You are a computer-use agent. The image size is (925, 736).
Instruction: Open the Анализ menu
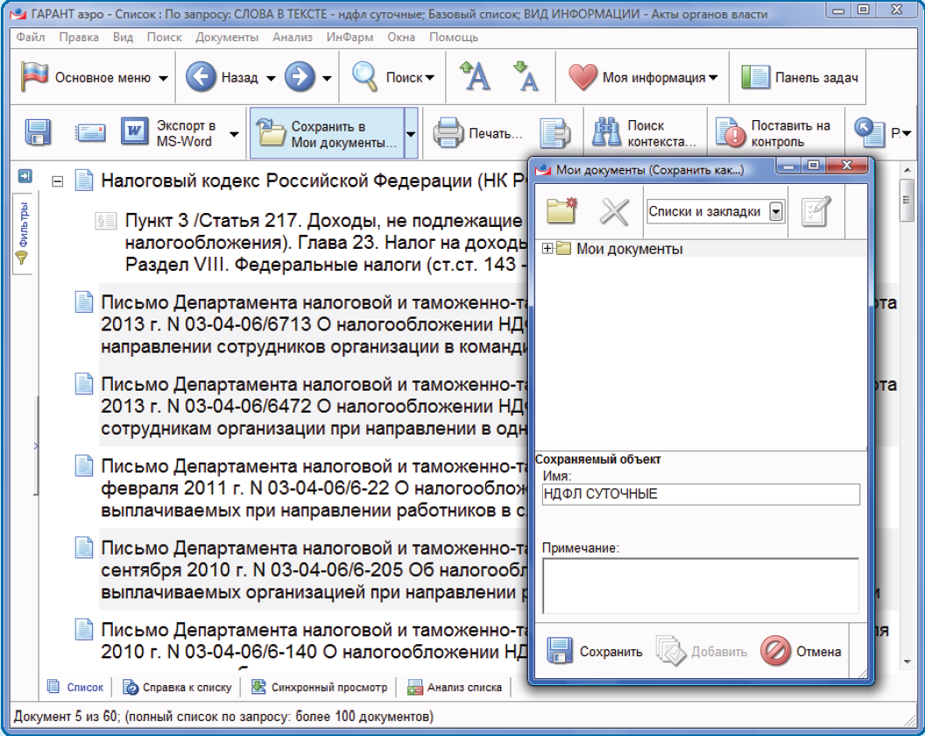292,37
